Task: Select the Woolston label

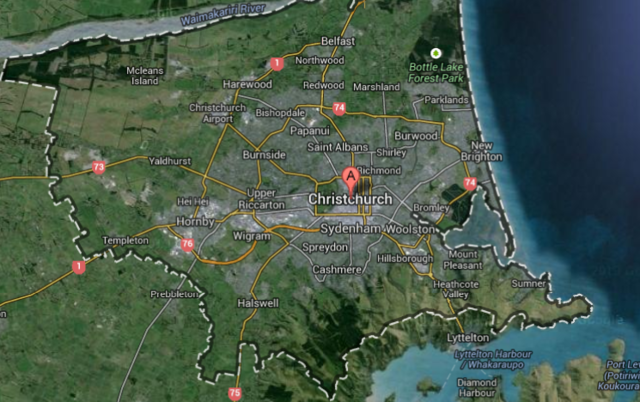Action: click(410, 229)
